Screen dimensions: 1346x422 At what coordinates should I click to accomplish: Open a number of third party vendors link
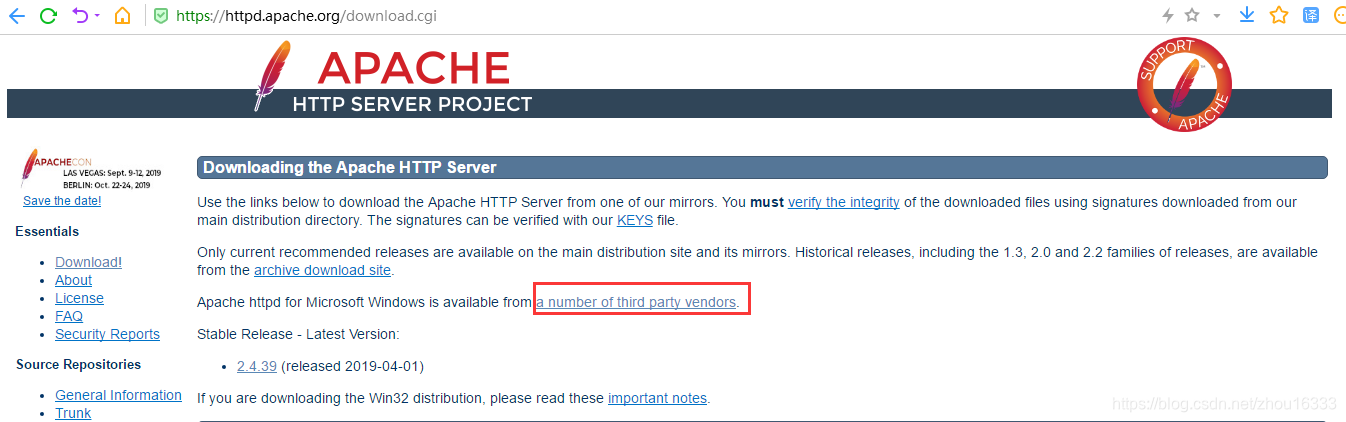click(637, 302)
